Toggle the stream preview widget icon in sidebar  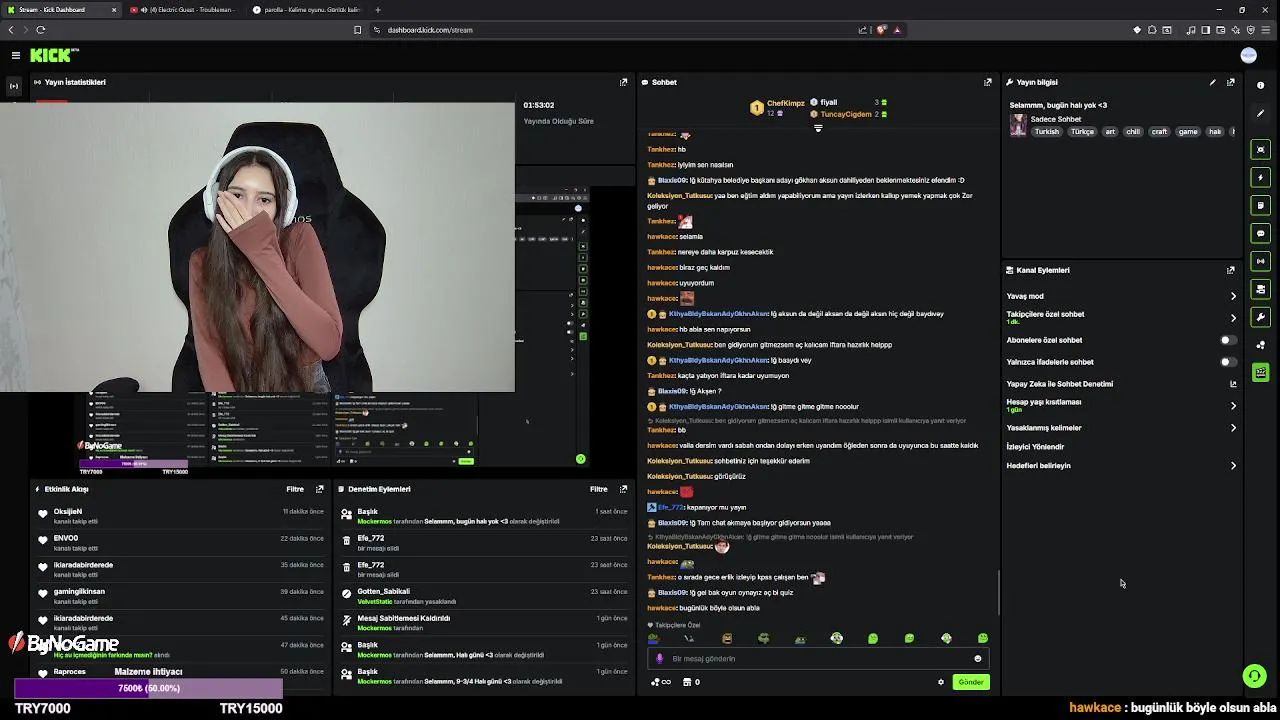(x=1260, y=149)
